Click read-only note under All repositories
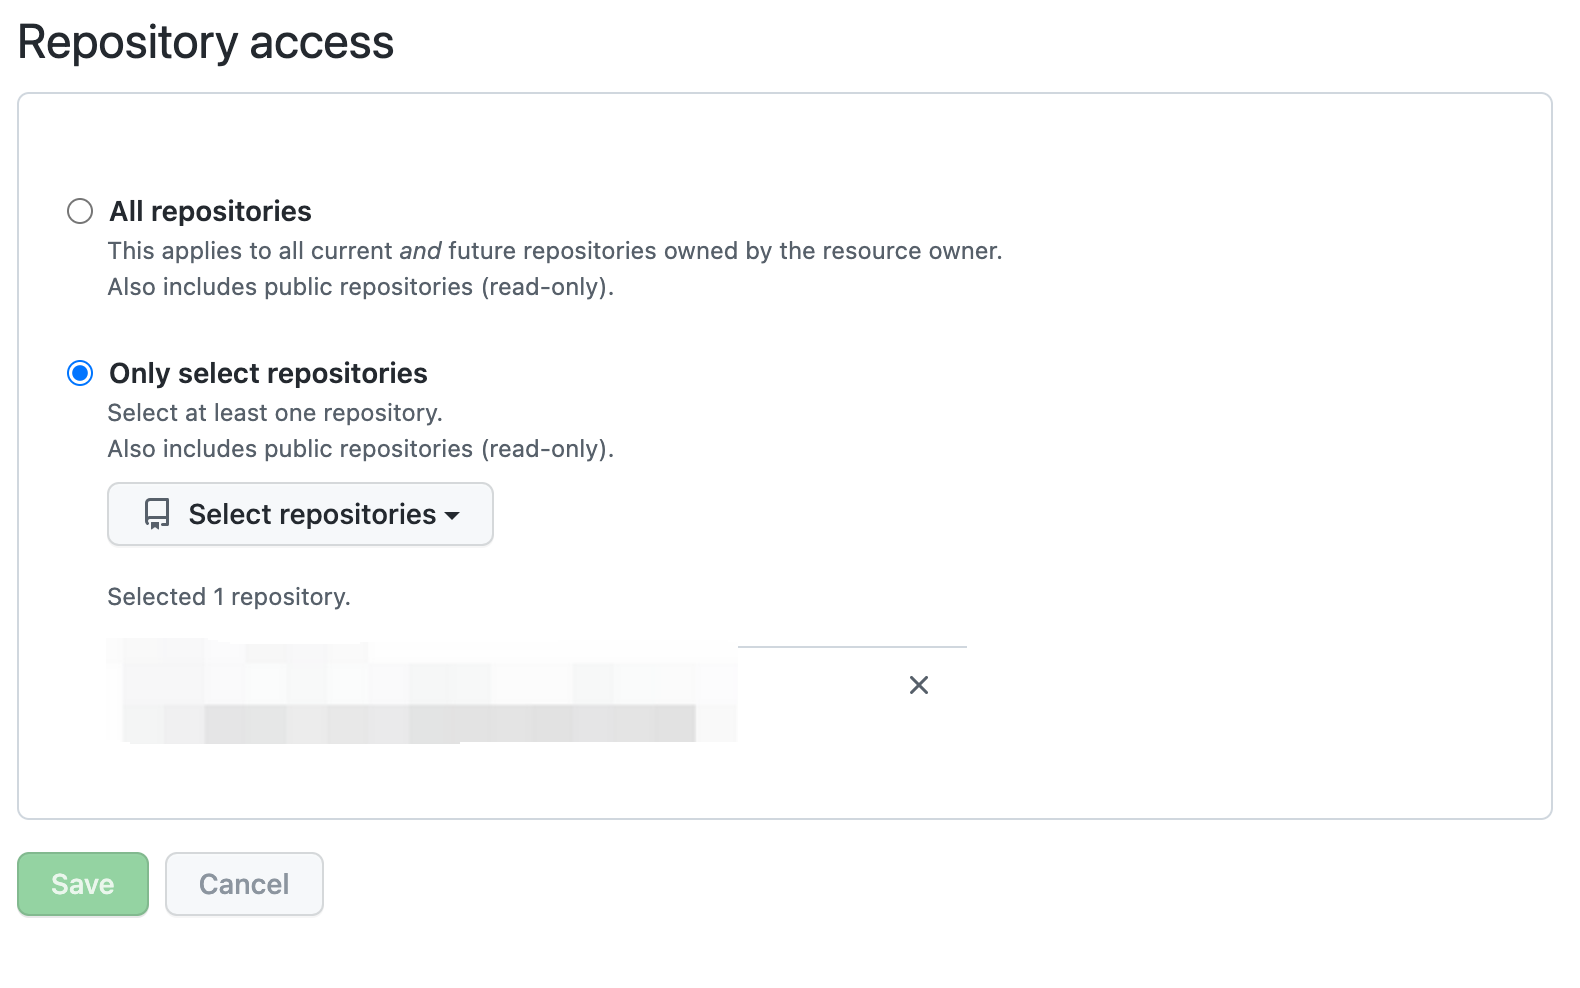1580x988 pixels. tap(361, 287)
